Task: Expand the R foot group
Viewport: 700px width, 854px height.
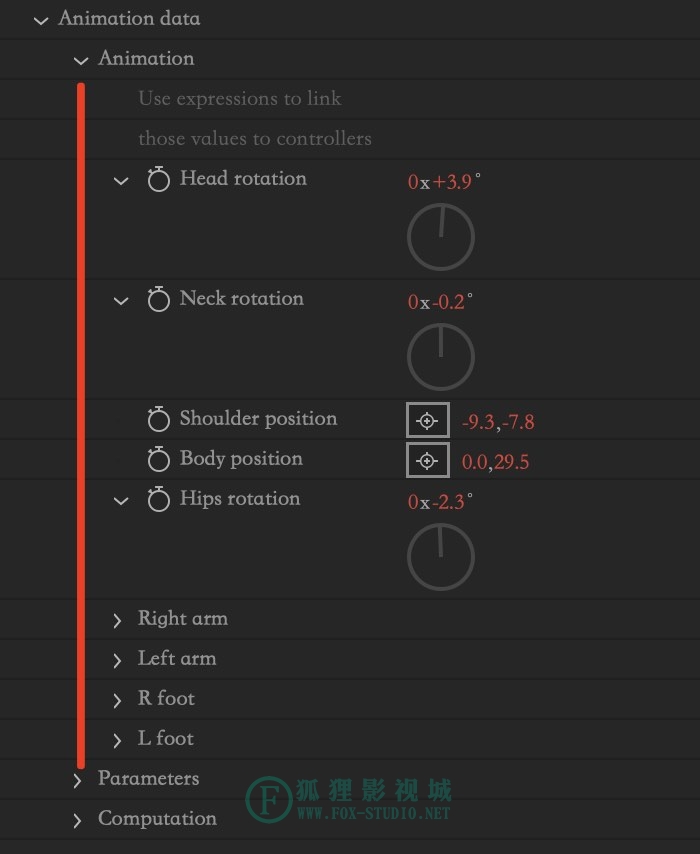Action: point(117,700)
